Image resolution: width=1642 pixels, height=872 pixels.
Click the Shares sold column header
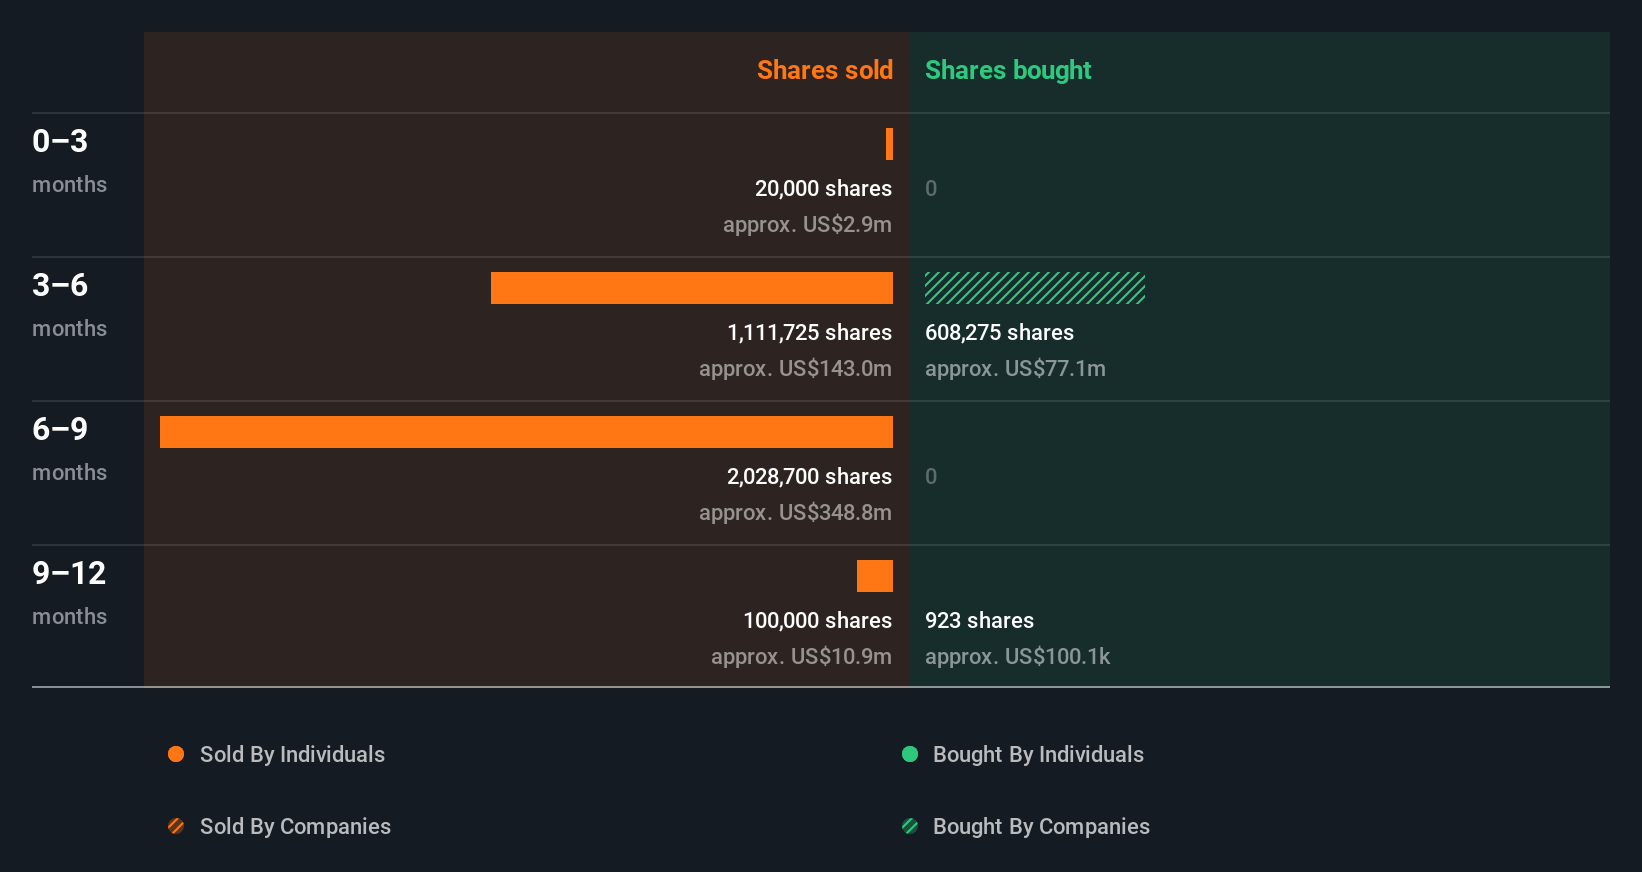click(x=825, y=70)
